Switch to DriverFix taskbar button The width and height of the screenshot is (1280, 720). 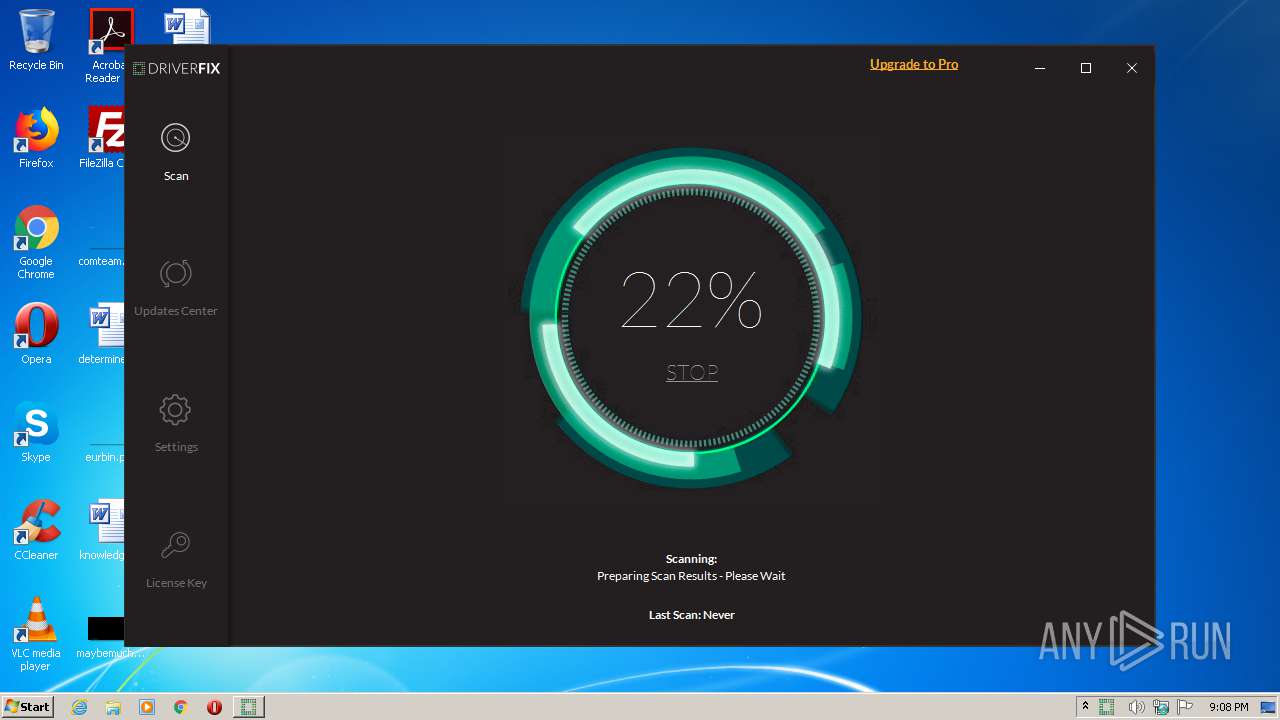pos(249,707)
